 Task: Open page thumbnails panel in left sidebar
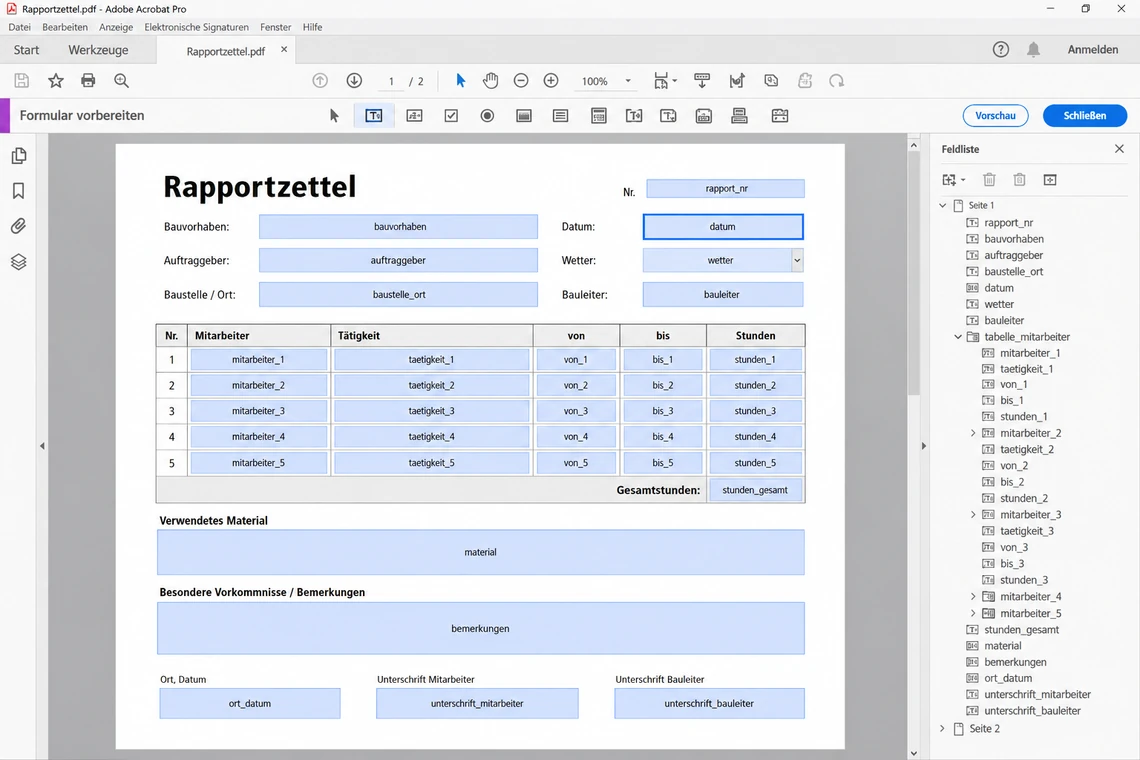coord(19,156)
